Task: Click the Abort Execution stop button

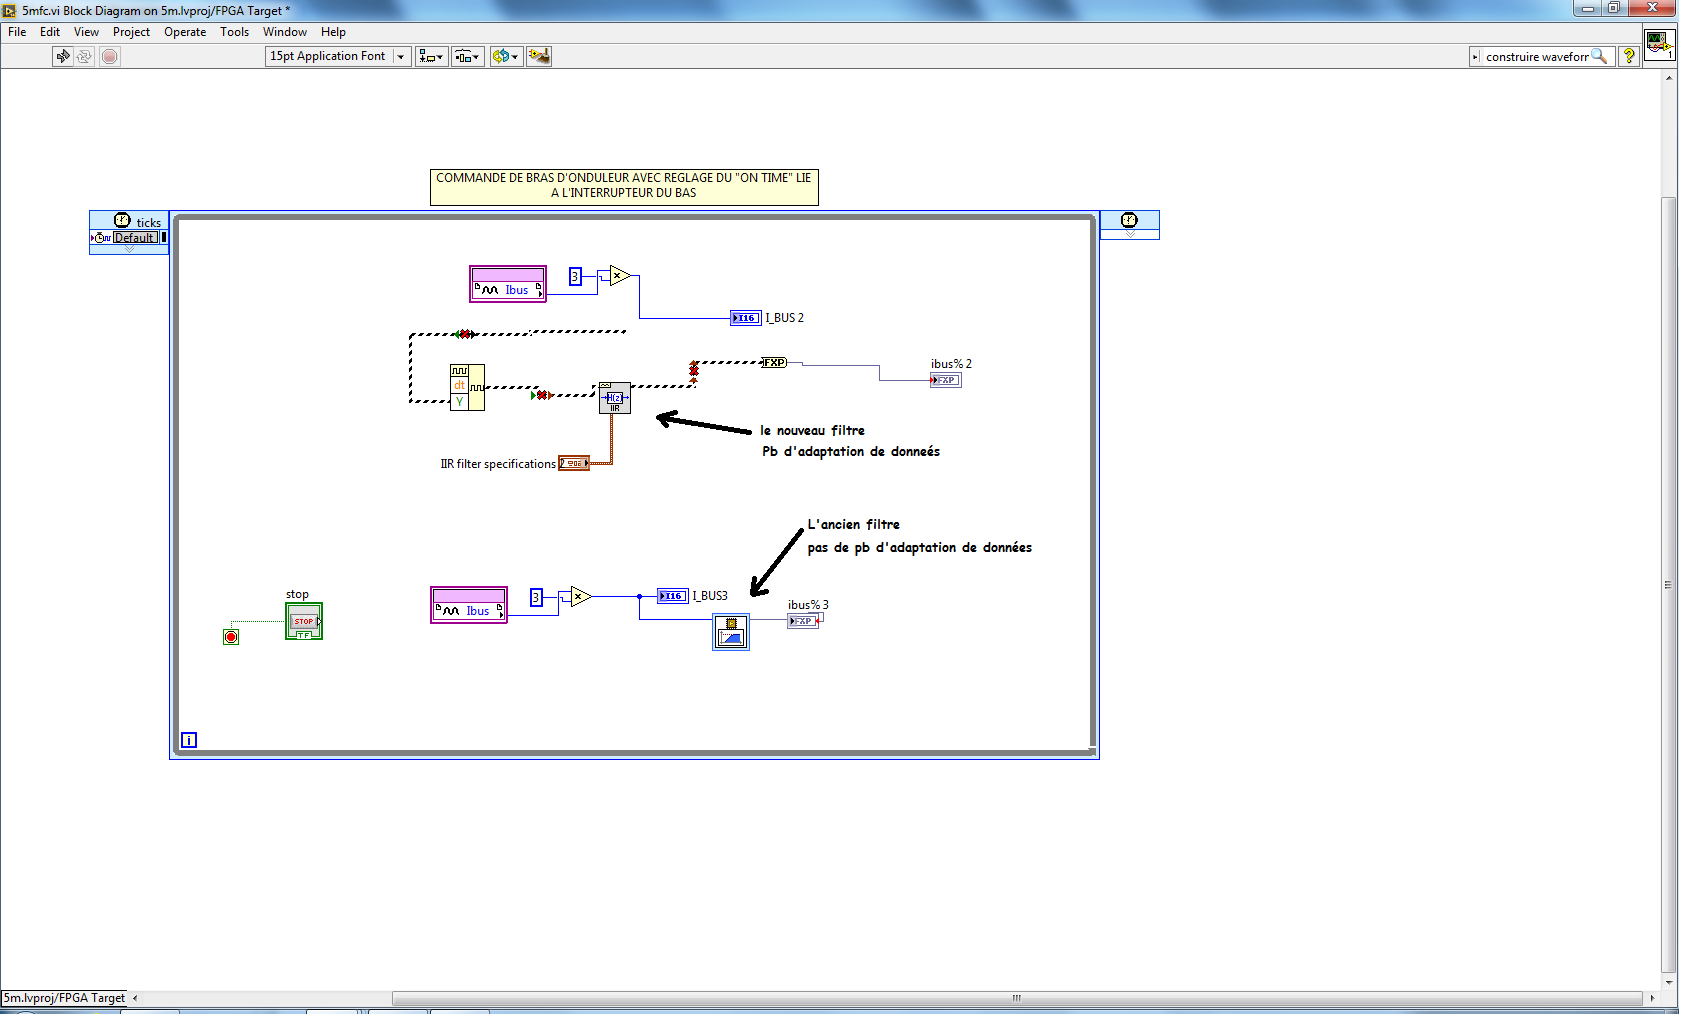Action: tap(110, 56)
